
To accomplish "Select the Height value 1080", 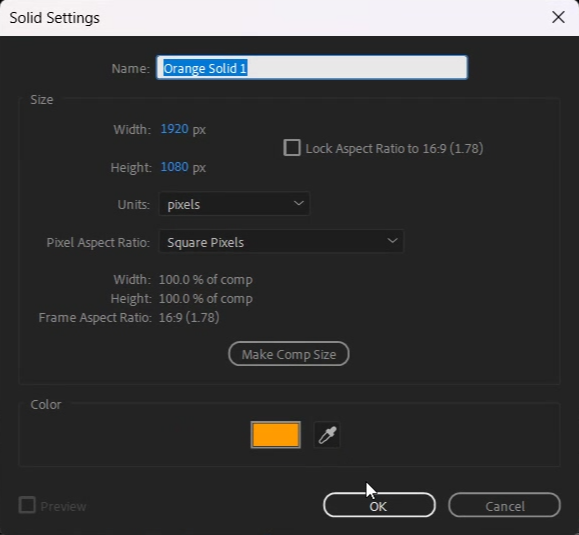I will click(174, 167).
